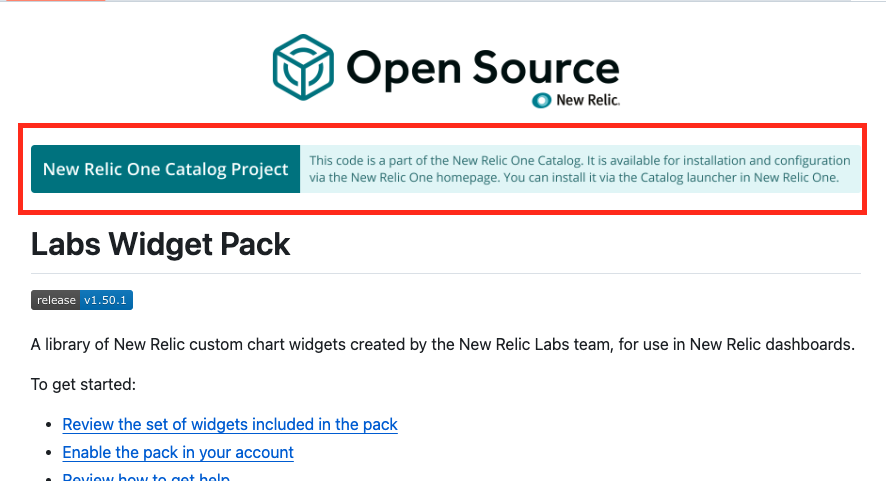This screenshot has width=886, height=481.
Task: Click the banner line starting "via the New Relic One homepage"
Action: coord(574,177)
